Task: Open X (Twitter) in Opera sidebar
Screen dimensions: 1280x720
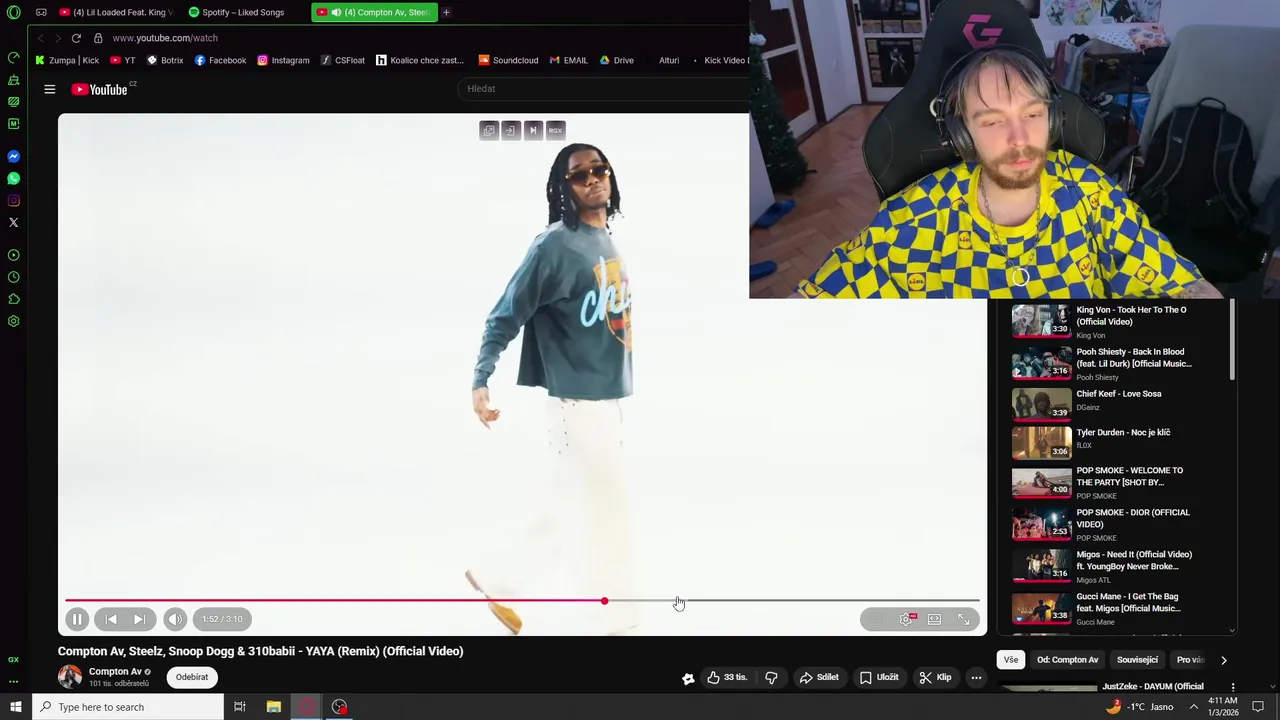Action: click(x=13, y=223)
